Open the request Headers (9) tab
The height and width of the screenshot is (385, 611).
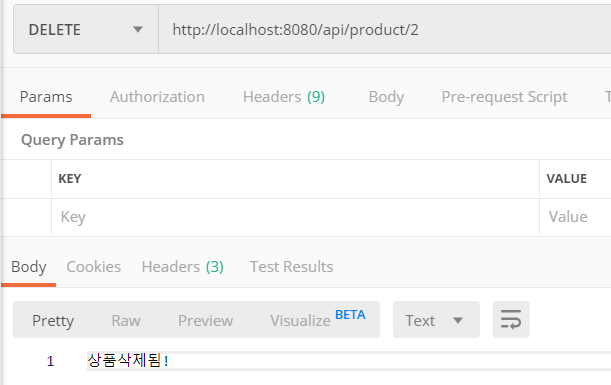click(284, 97)
